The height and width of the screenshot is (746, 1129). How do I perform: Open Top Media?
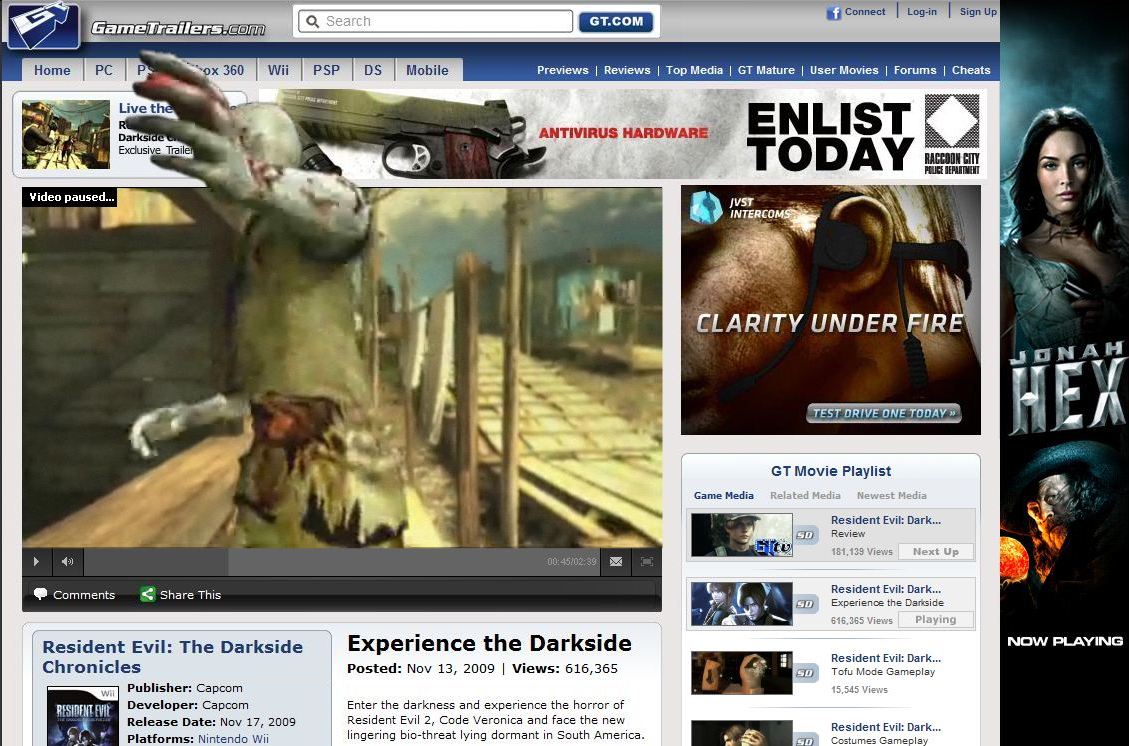pos(694,70)
